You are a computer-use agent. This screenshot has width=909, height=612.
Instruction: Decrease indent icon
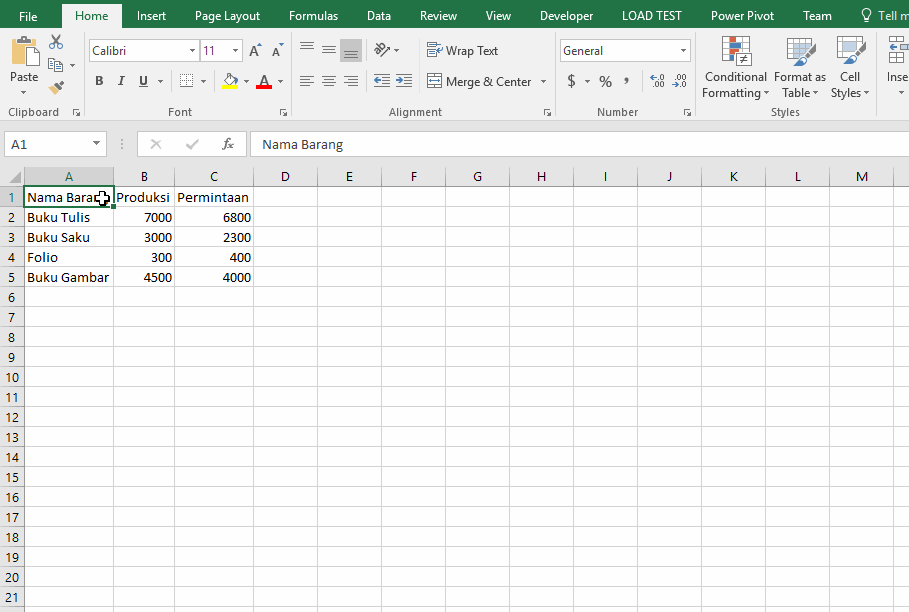382,81
